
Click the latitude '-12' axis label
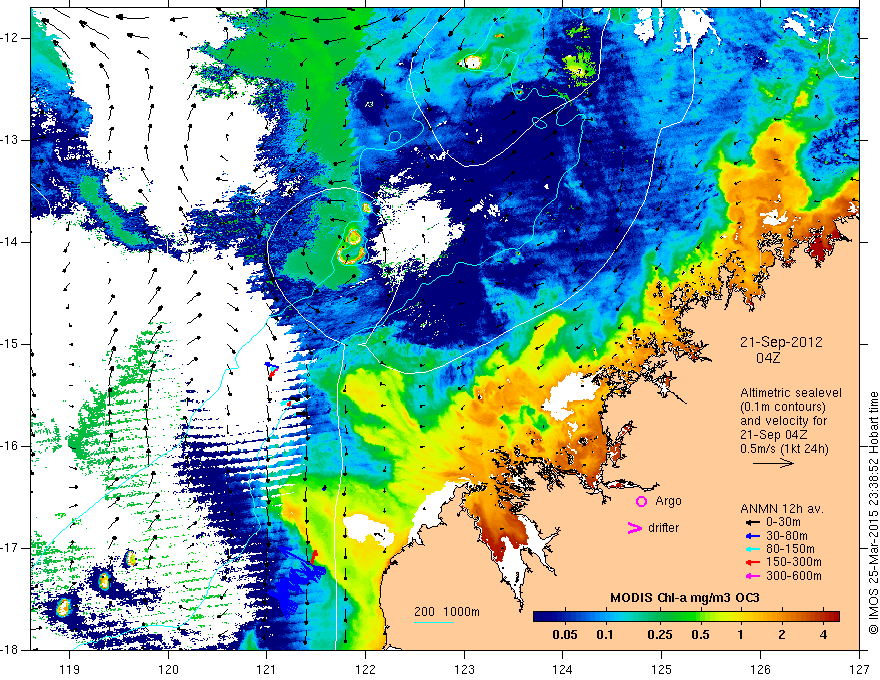[10, 38]
